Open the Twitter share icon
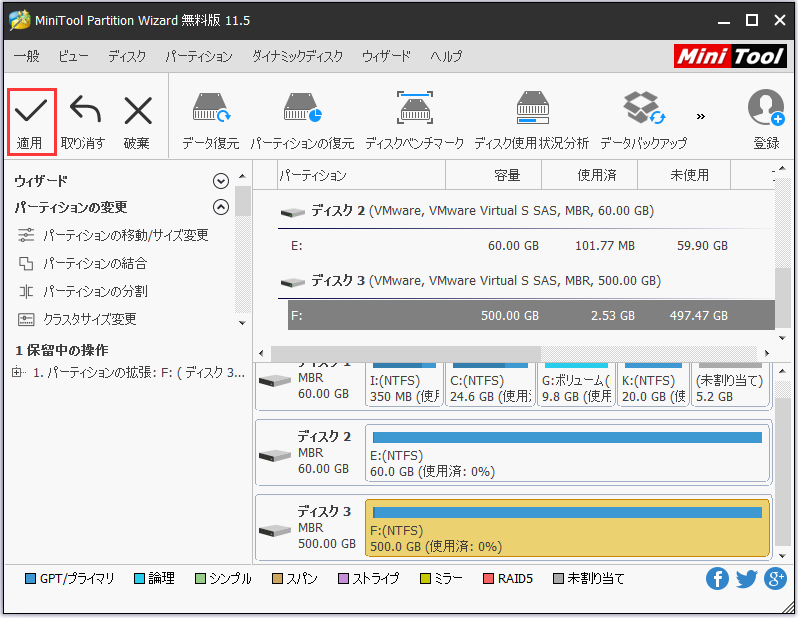 (x=747, y=579)
